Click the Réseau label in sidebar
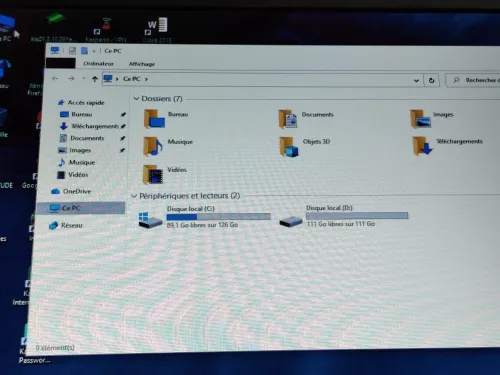500x375 pixels. coord(72,226)
